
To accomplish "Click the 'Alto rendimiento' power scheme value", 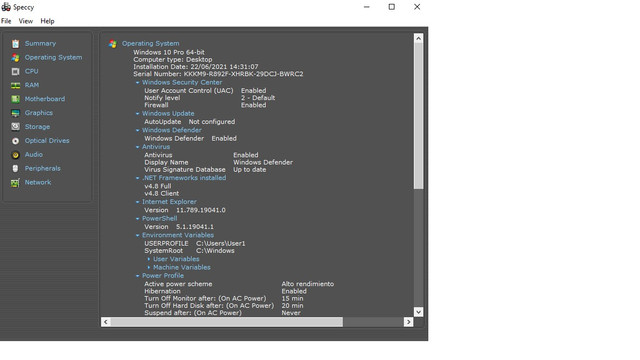I will [308, 284].
